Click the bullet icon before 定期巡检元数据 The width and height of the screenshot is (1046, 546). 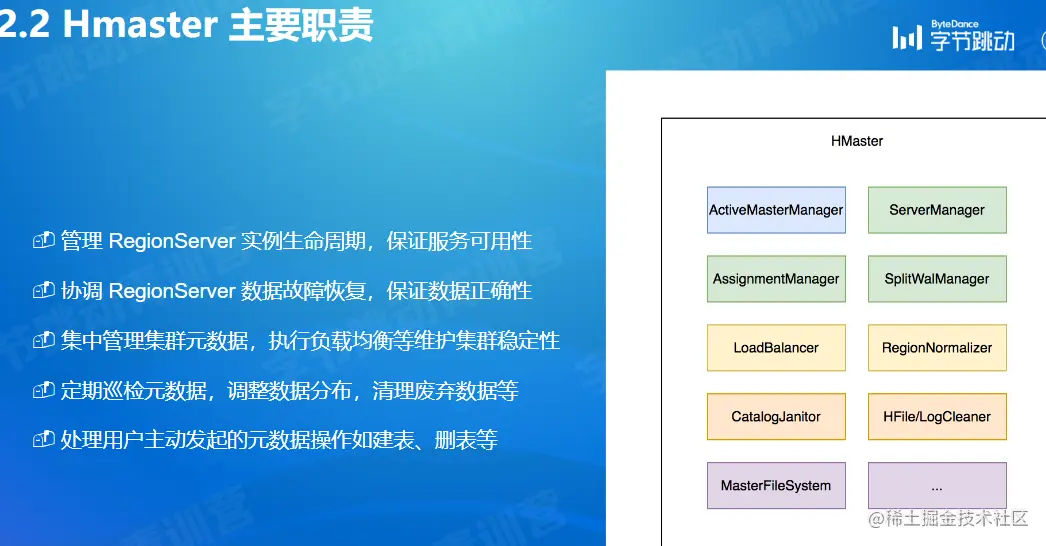pyautogui.click(x=44, y=390)
